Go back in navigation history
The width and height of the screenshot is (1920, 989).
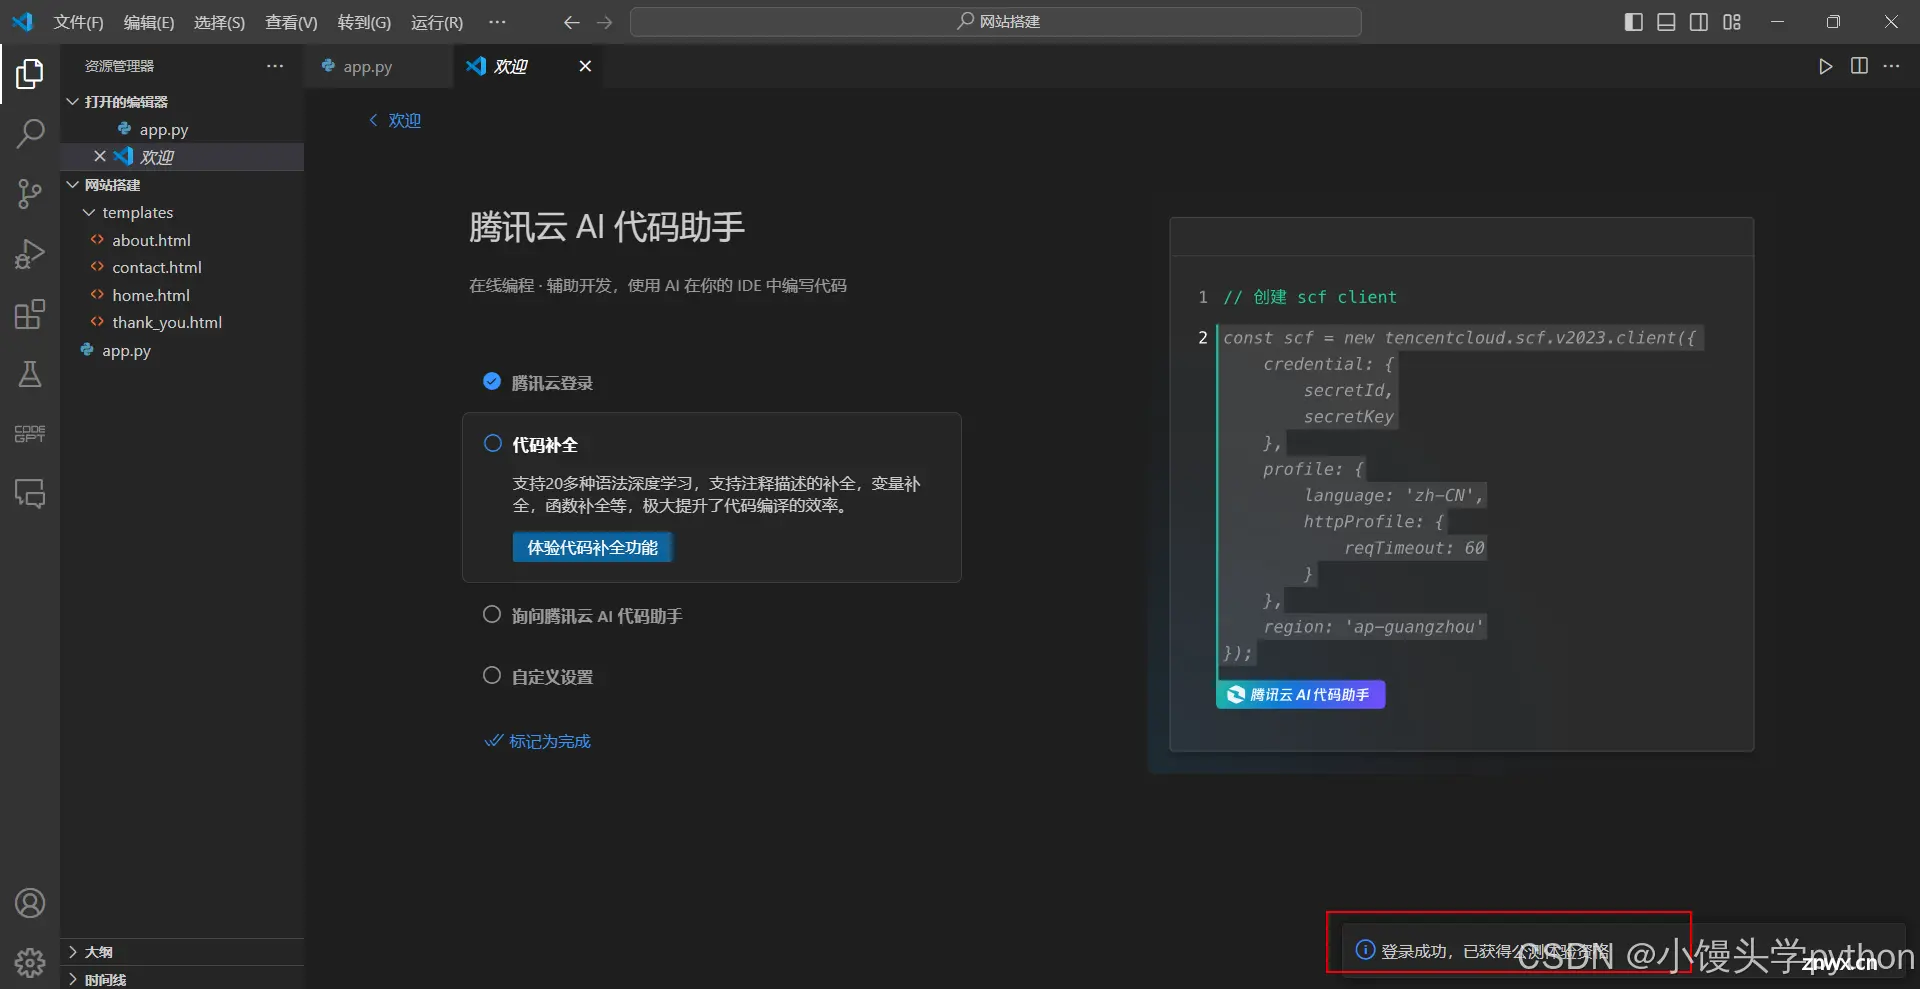pyautogui.click(x=571, y=22)
